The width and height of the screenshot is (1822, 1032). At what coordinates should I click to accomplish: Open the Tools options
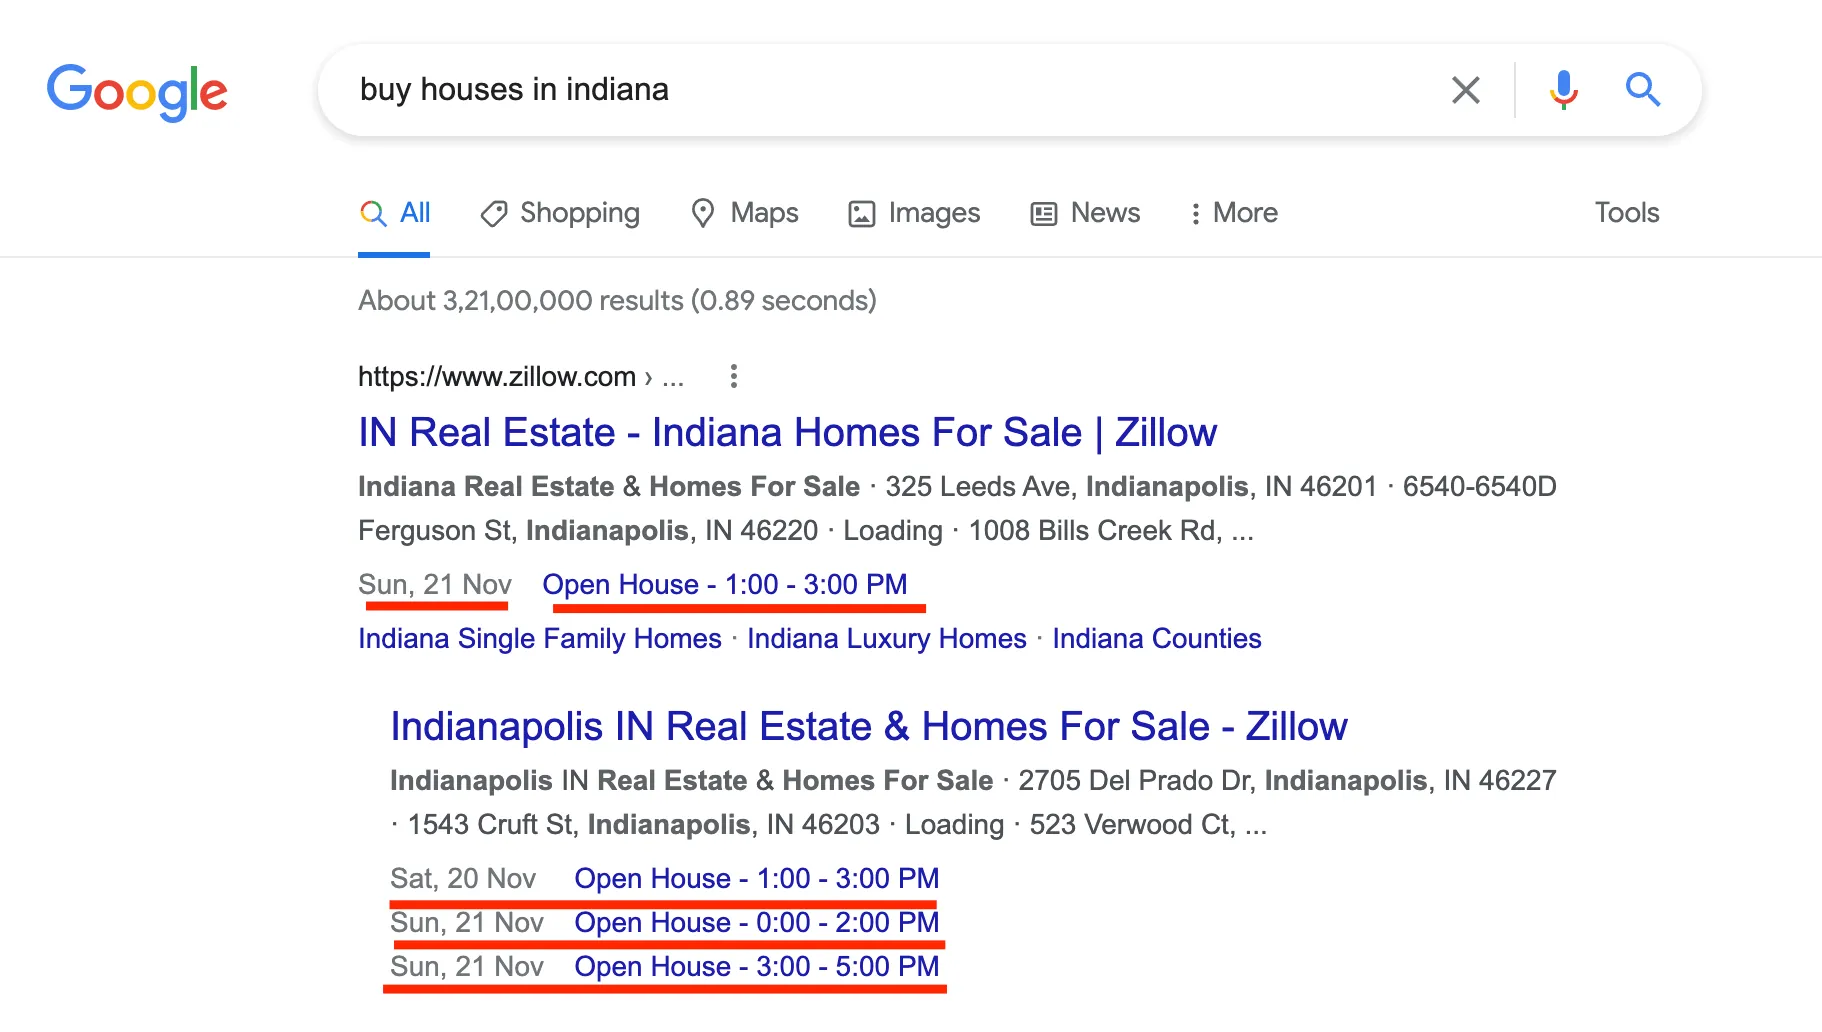pos(1626,213)
